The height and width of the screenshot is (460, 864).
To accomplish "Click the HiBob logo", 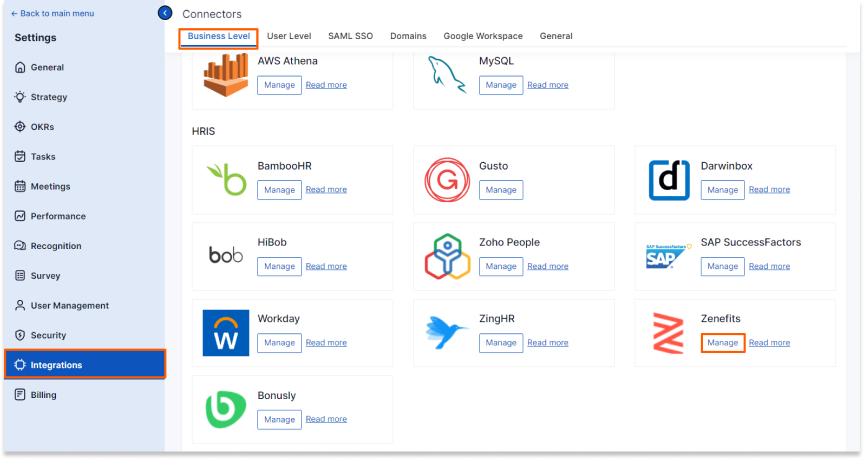I will 226,255.
